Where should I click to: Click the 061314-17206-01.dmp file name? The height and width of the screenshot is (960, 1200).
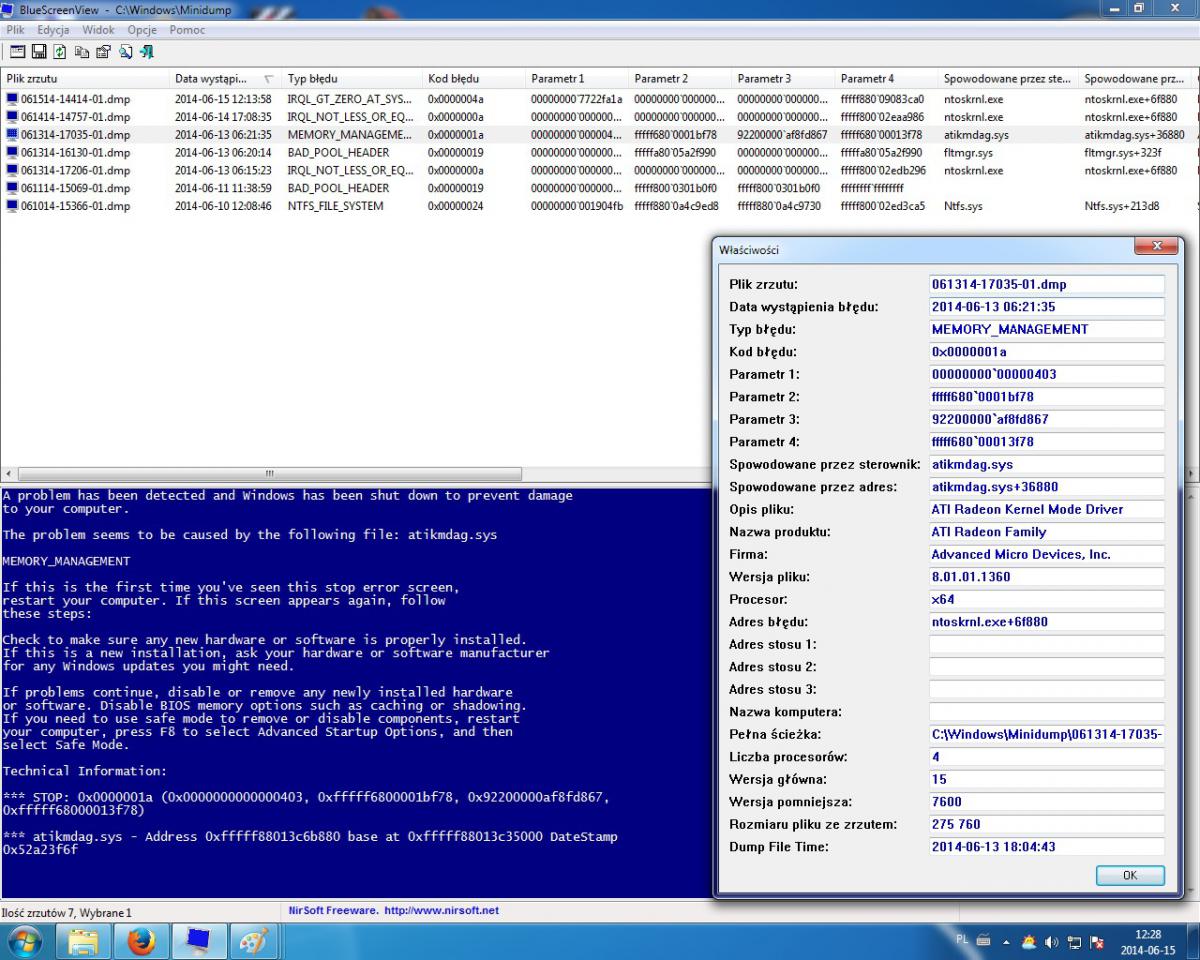[75, 171]
